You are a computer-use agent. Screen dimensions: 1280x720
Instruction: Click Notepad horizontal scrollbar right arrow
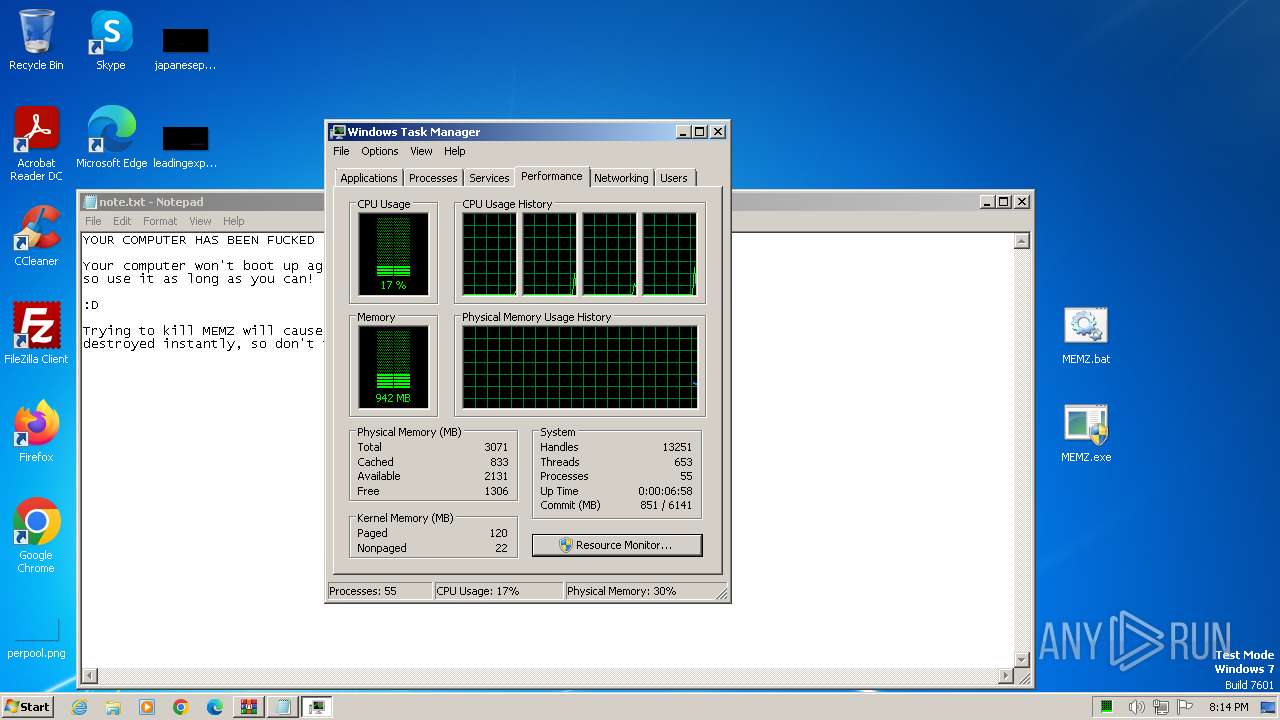pos(1006,676)
